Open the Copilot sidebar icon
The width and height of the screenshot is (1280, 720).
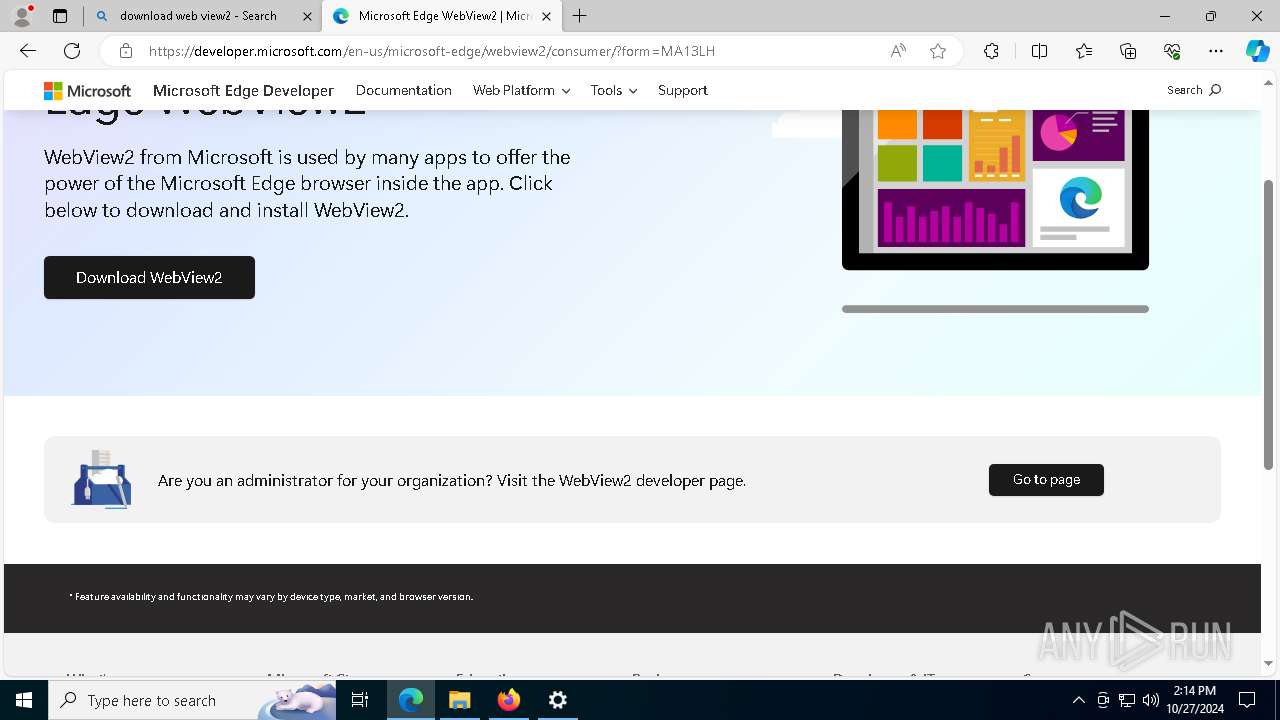[1258, 51]
